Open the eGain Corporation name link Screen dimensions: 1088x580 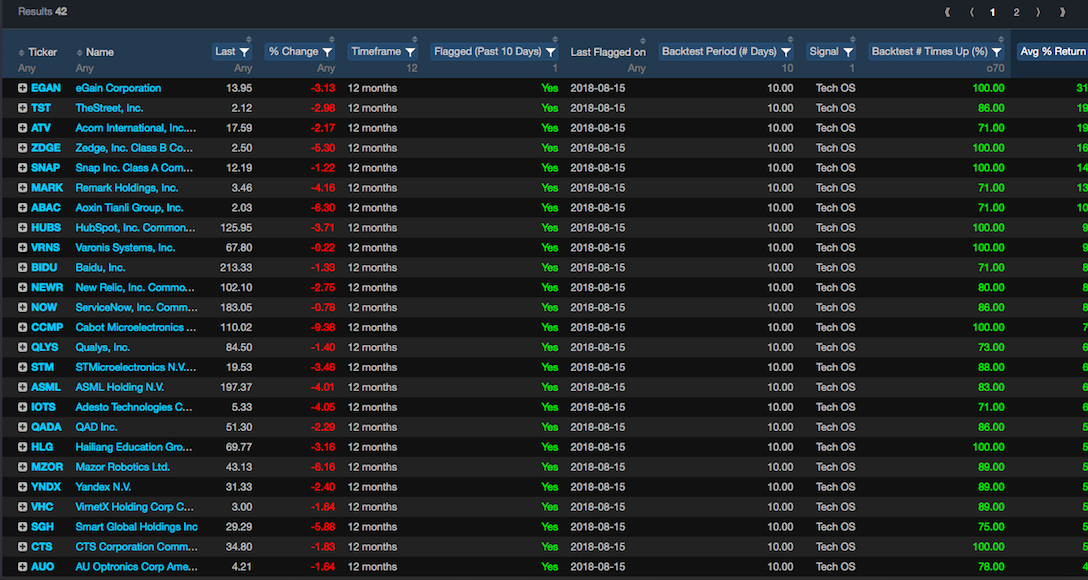point(118,88)
